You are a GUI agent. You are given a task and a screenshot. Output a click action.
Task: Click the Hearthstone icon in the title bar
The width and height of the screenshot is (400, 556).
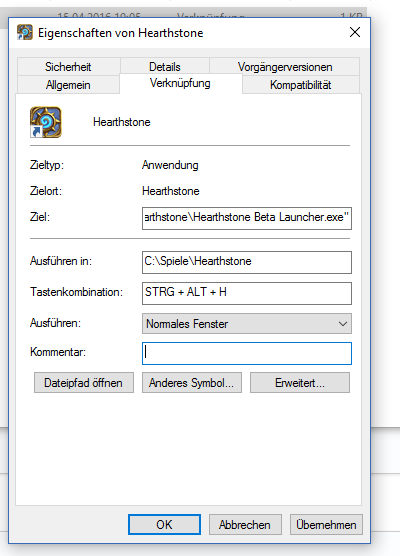pos(24,33)
